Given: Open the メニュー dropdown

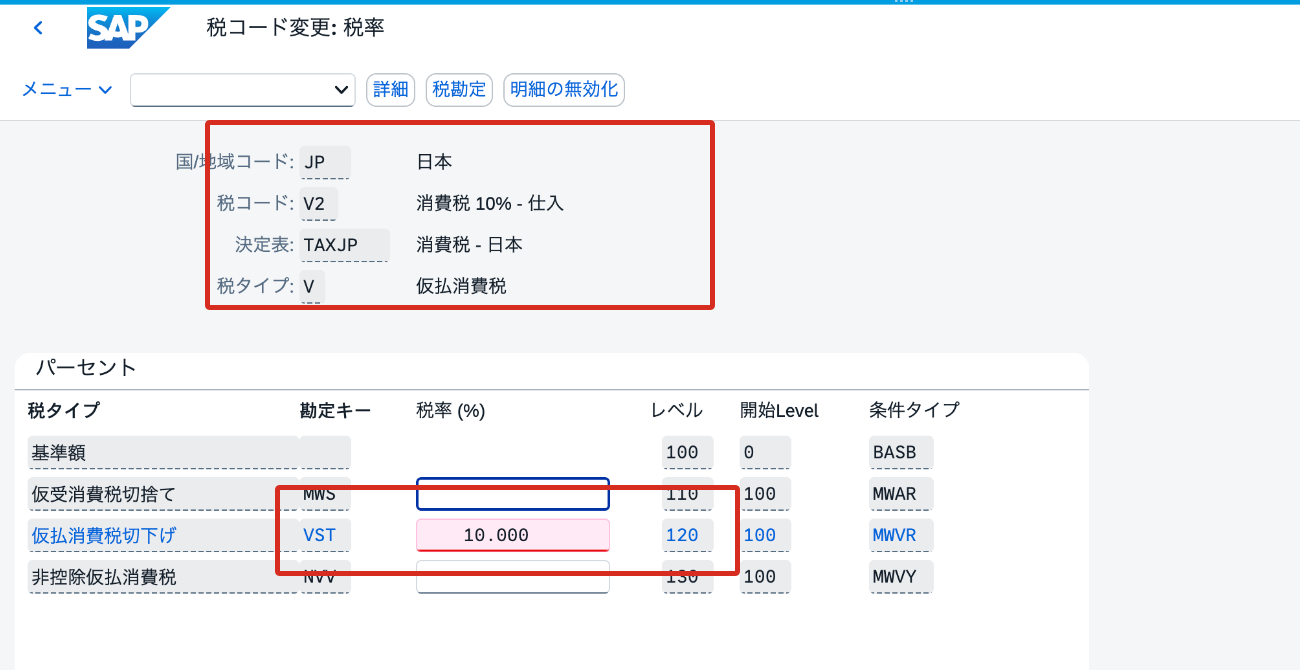Looking at the screenshot, I should click(67, 90).
